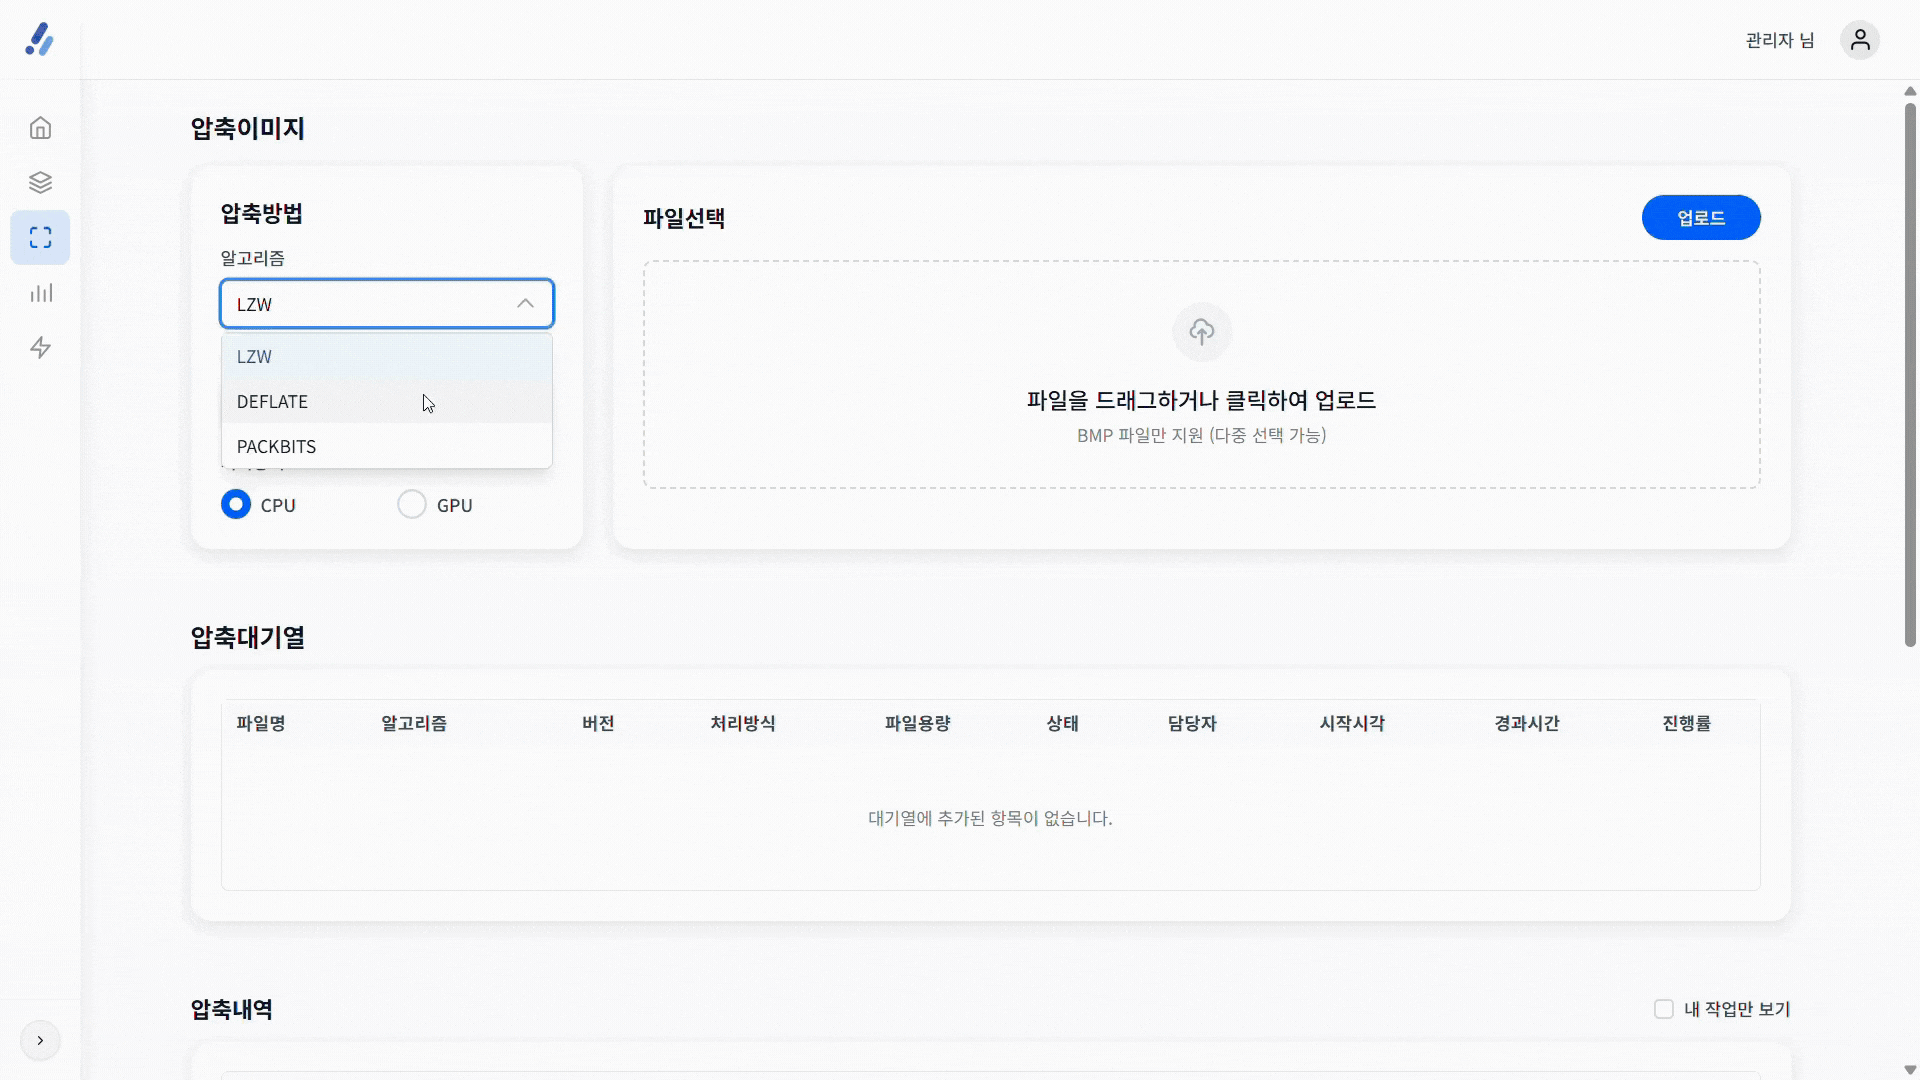Screen dimensions: 1920x1080
Task: Enable the 내 작업만 보기 checkbox
Action: point(1664,1009)
